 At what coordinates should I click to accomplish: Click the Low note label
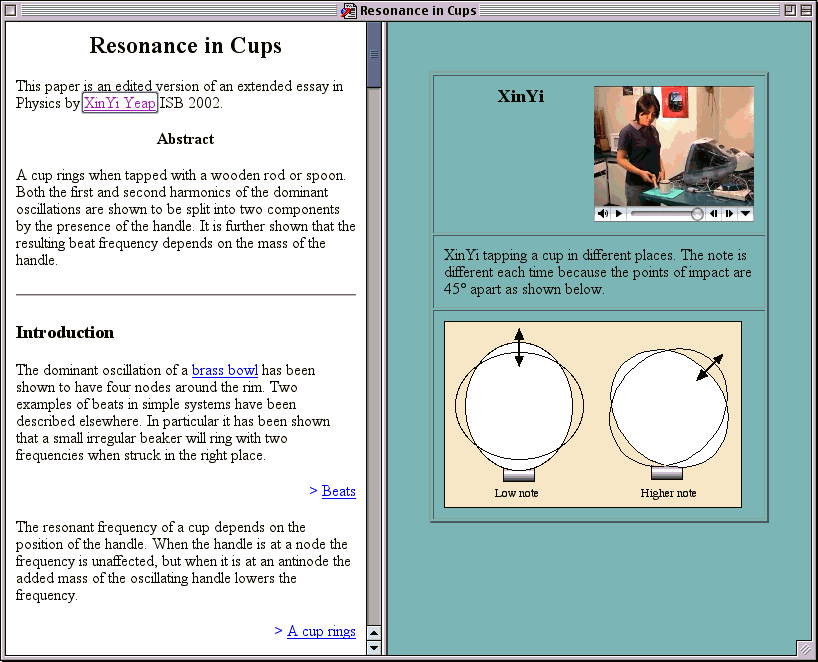(x=516, y=493)
